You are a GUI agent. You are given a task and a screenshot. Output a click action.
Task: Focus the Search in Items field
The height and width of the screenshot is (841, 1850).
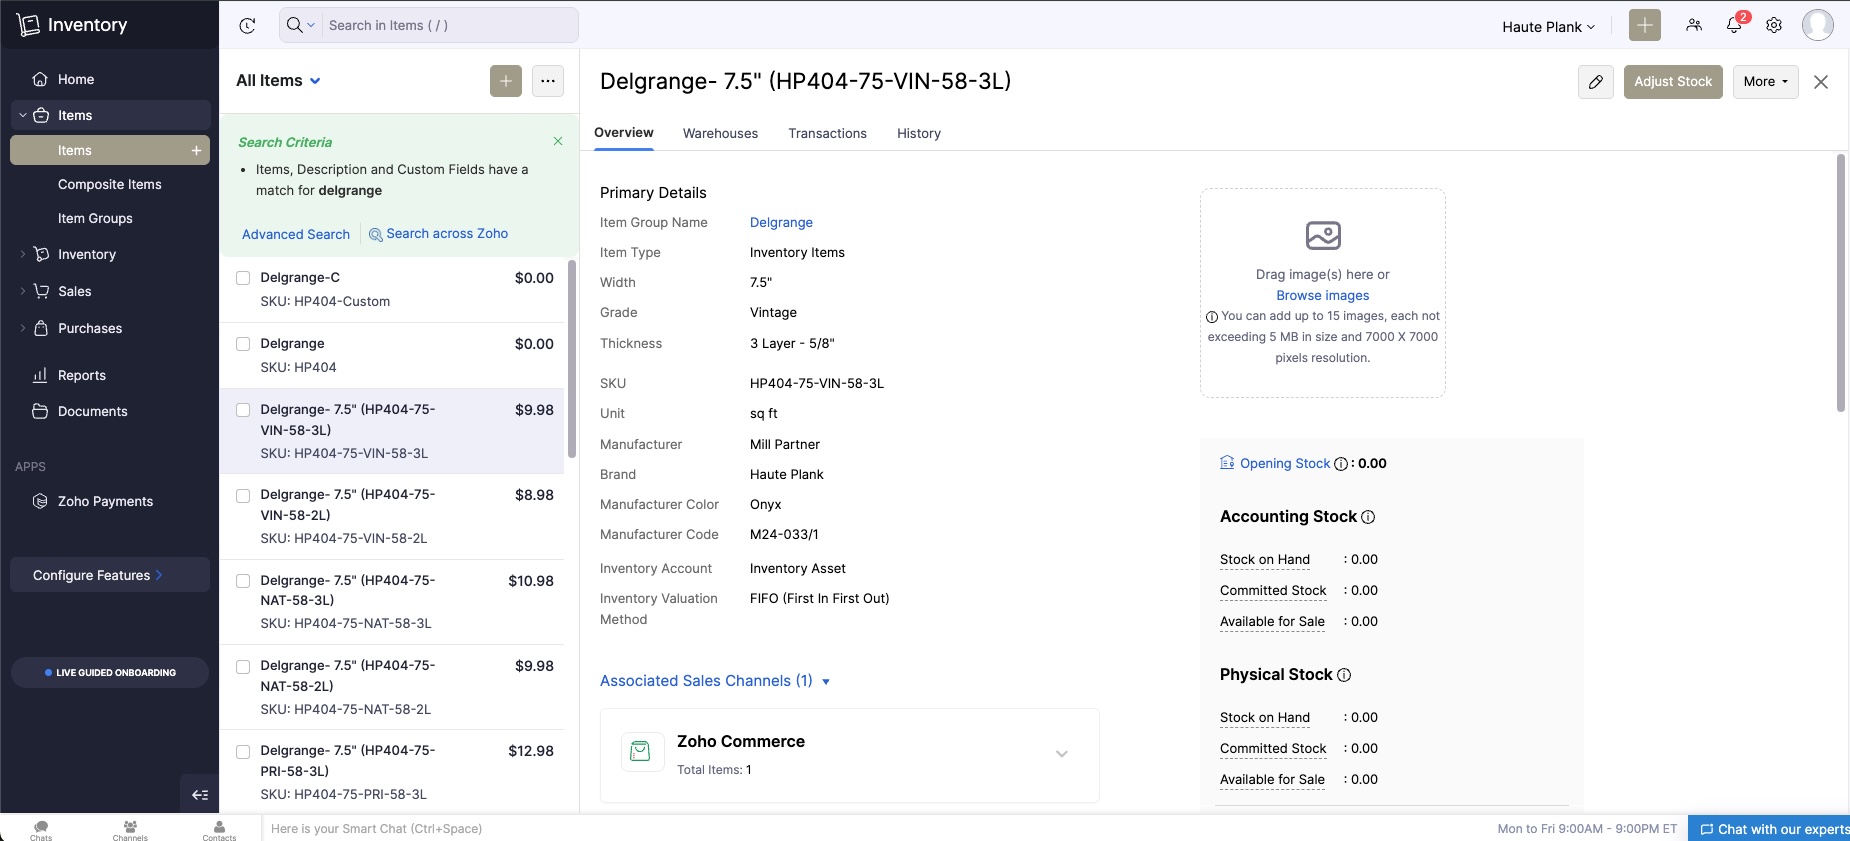(x=450, y=25)
